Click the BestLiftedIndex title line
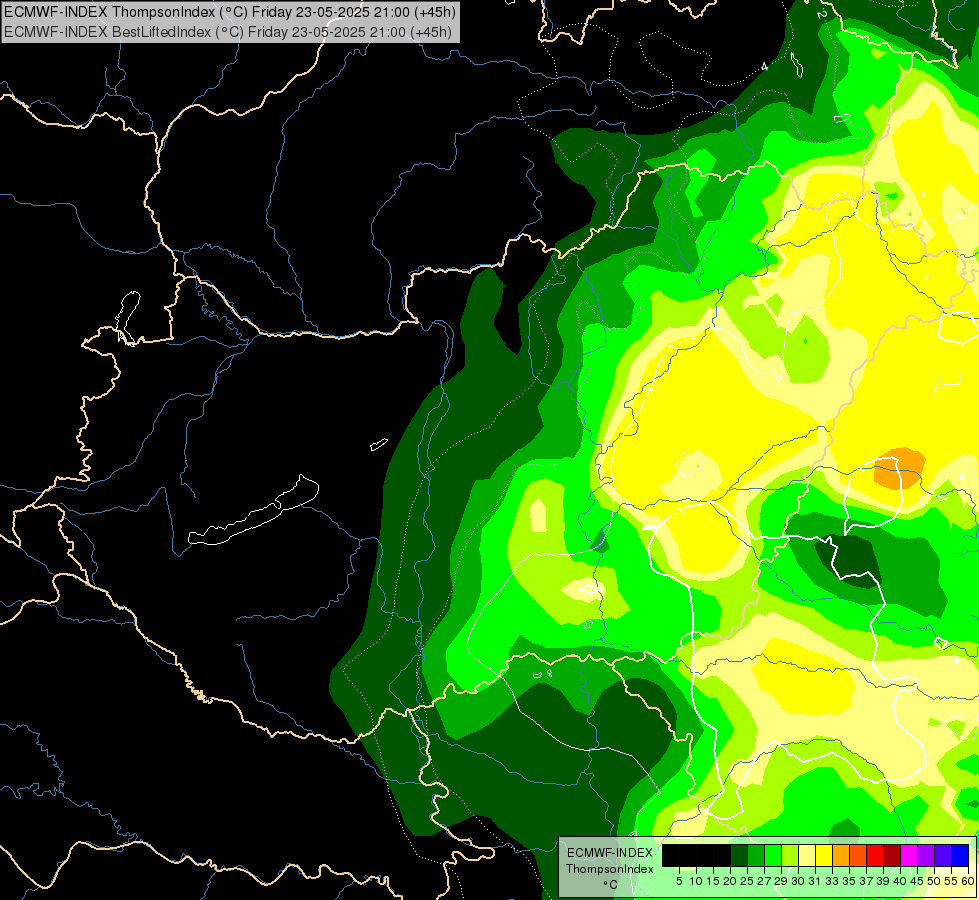The height and width of the screenshot is (900, 979). [x=228, y=32]
